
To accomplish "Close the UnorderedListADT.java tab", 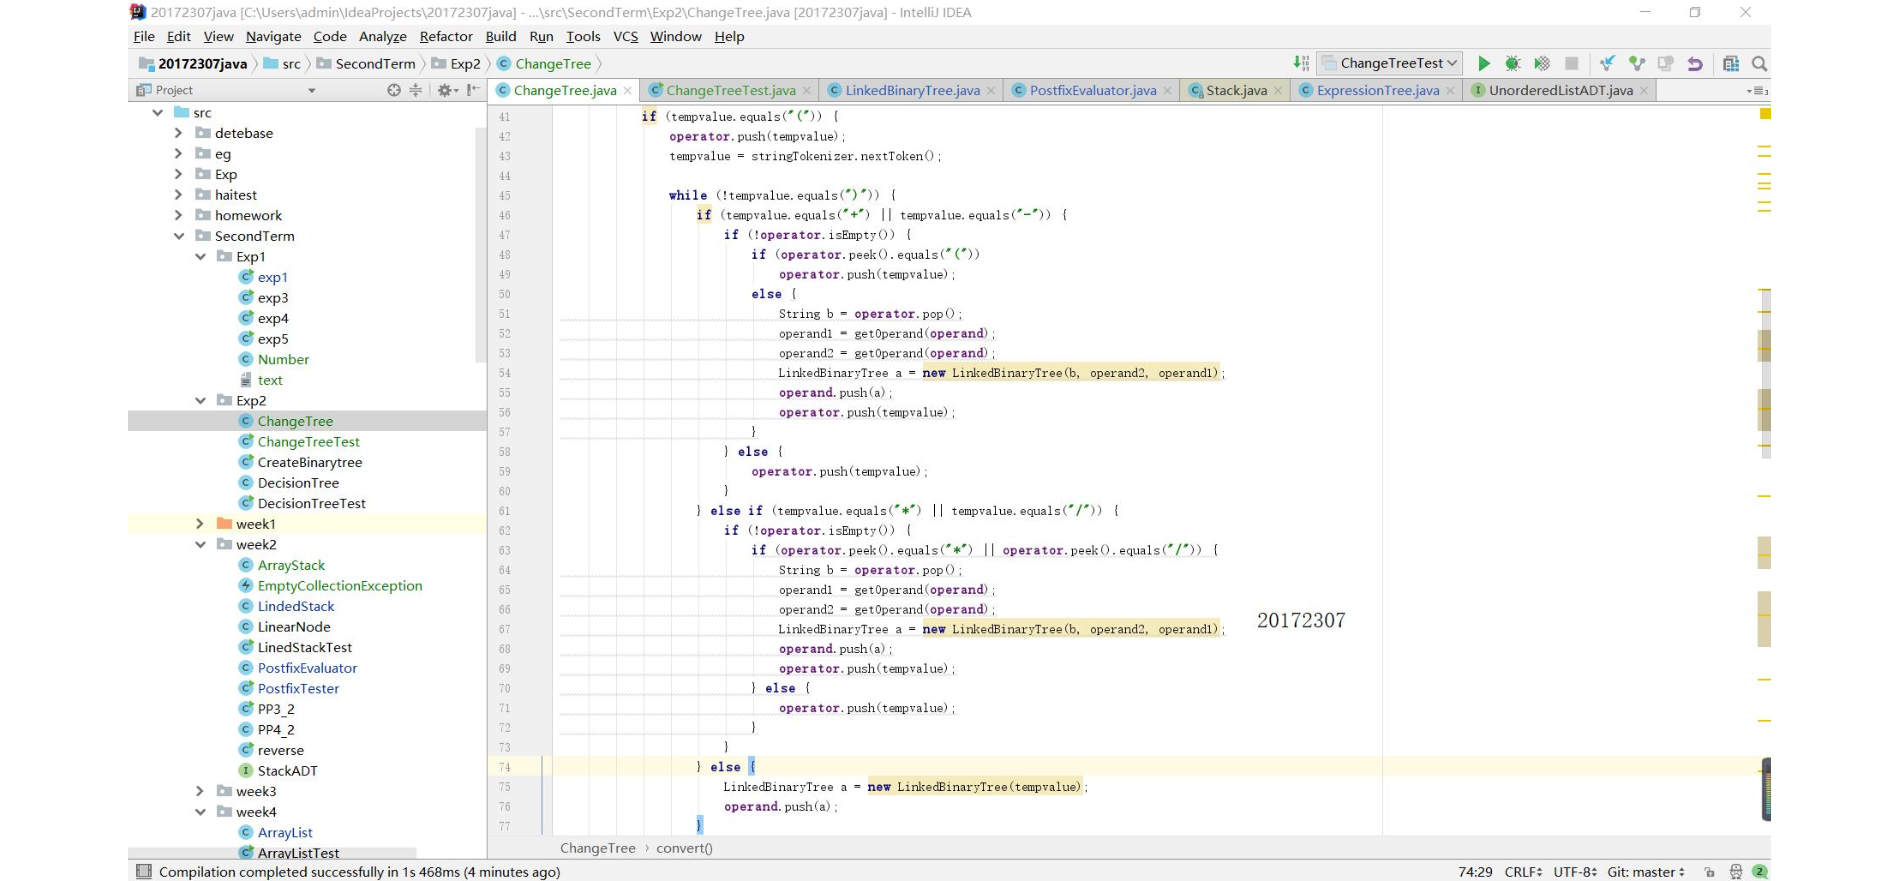I will tap(1644, 90).
